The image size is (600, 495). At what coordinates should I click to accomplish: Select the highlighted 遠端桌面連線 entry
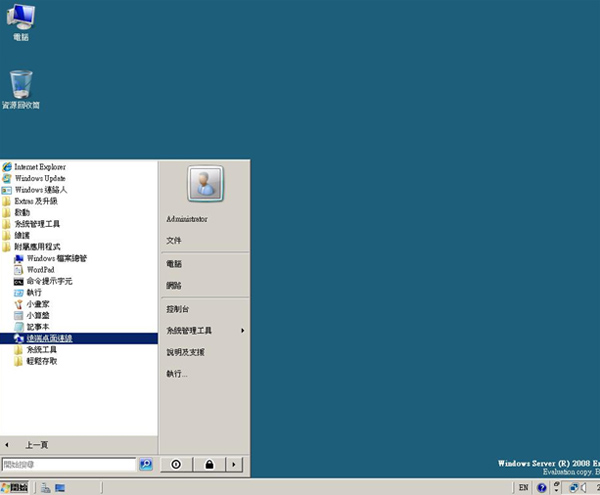click(x=49, y=339)
